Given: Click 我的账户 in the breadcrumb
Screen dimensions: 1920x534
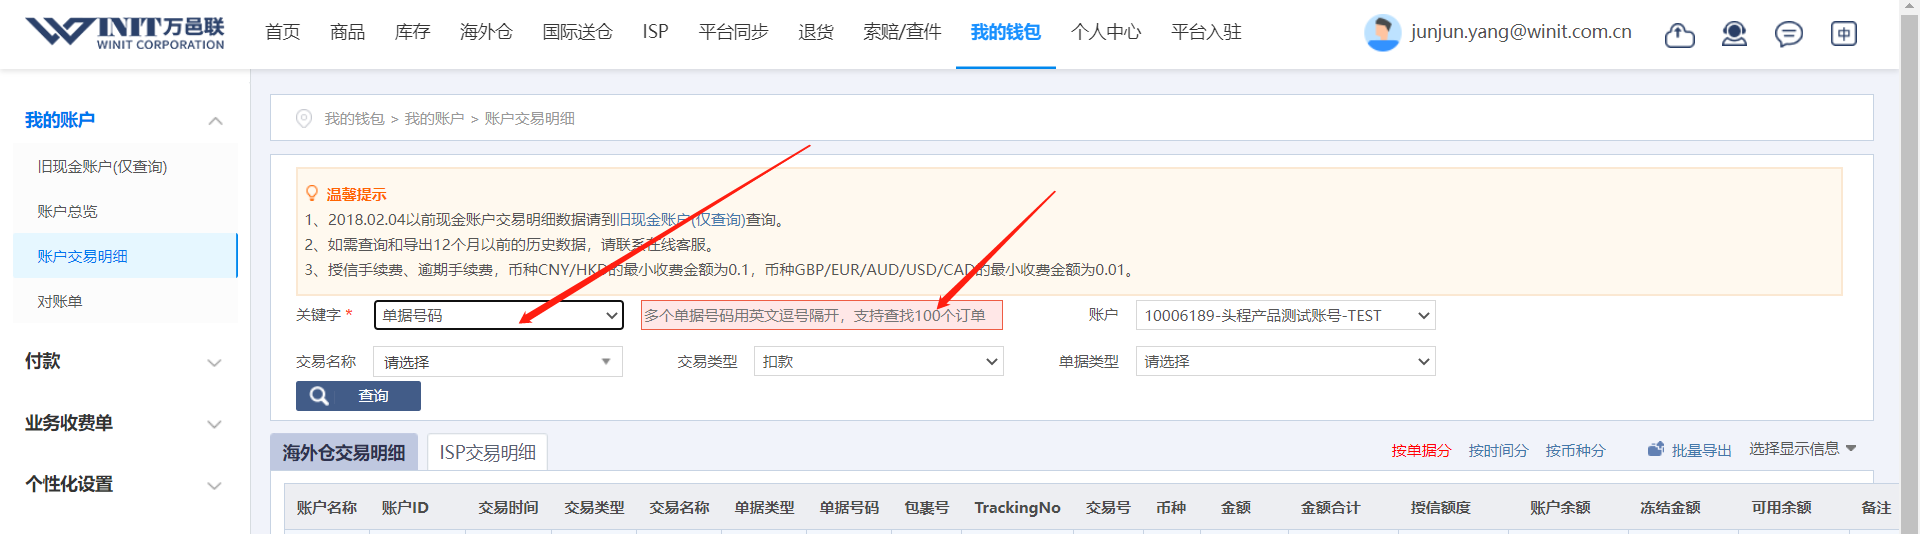Looking at the screenshot, I should coord(434,118).
